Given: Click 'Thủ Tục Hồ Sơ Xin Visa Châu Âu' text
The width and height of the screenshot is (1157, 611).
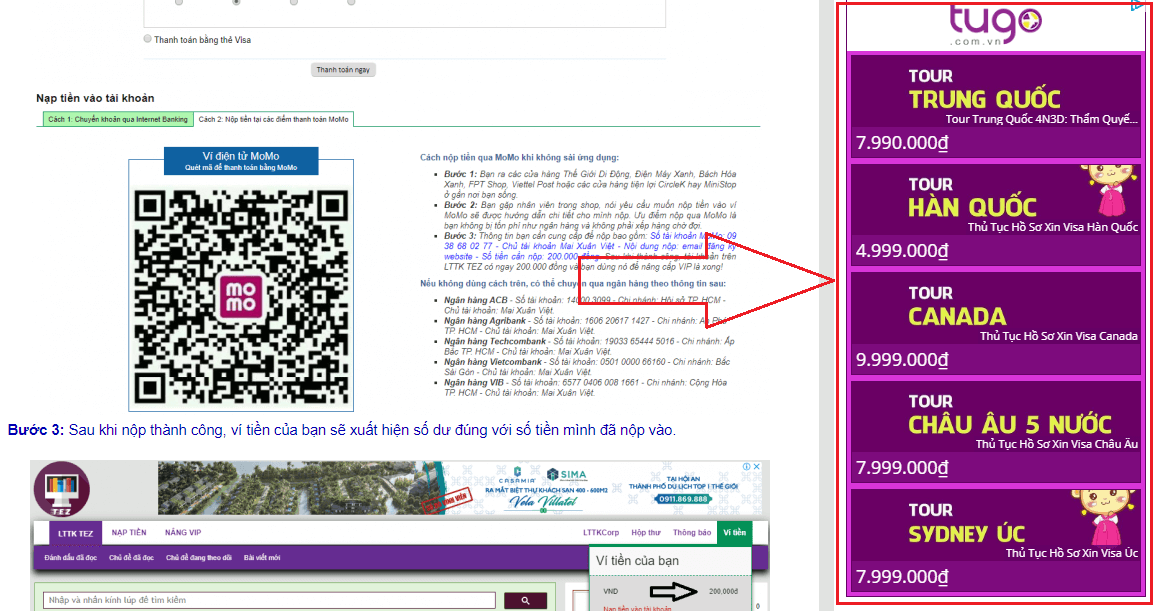Looking at the screenshot, I should click(x=1057, y=444).
